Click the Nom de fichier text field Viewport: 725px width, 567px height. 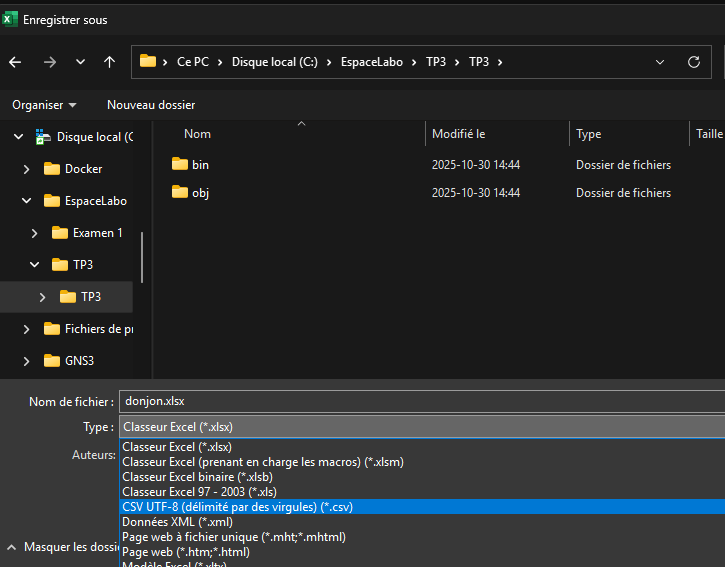click(x=420, y=401)
